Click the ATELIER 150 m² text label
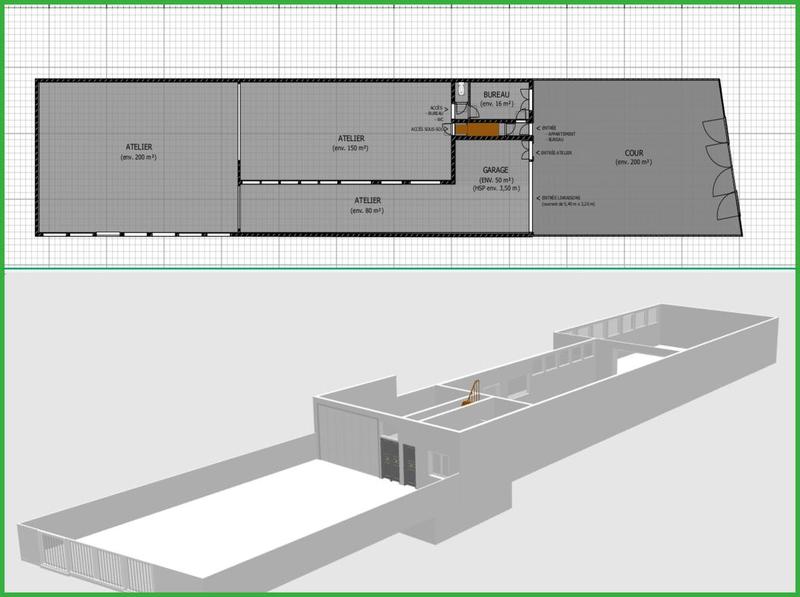800x597 pixels. point(352,140)
